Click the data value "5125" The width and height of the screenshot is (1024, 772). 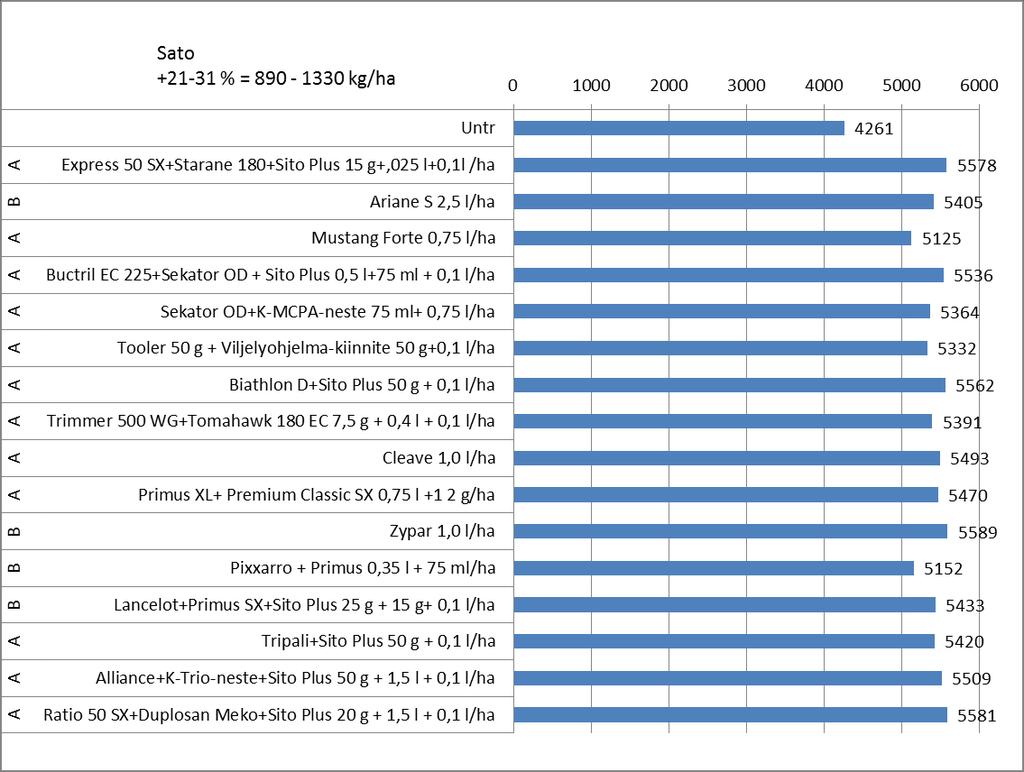[x=942, y=239]
